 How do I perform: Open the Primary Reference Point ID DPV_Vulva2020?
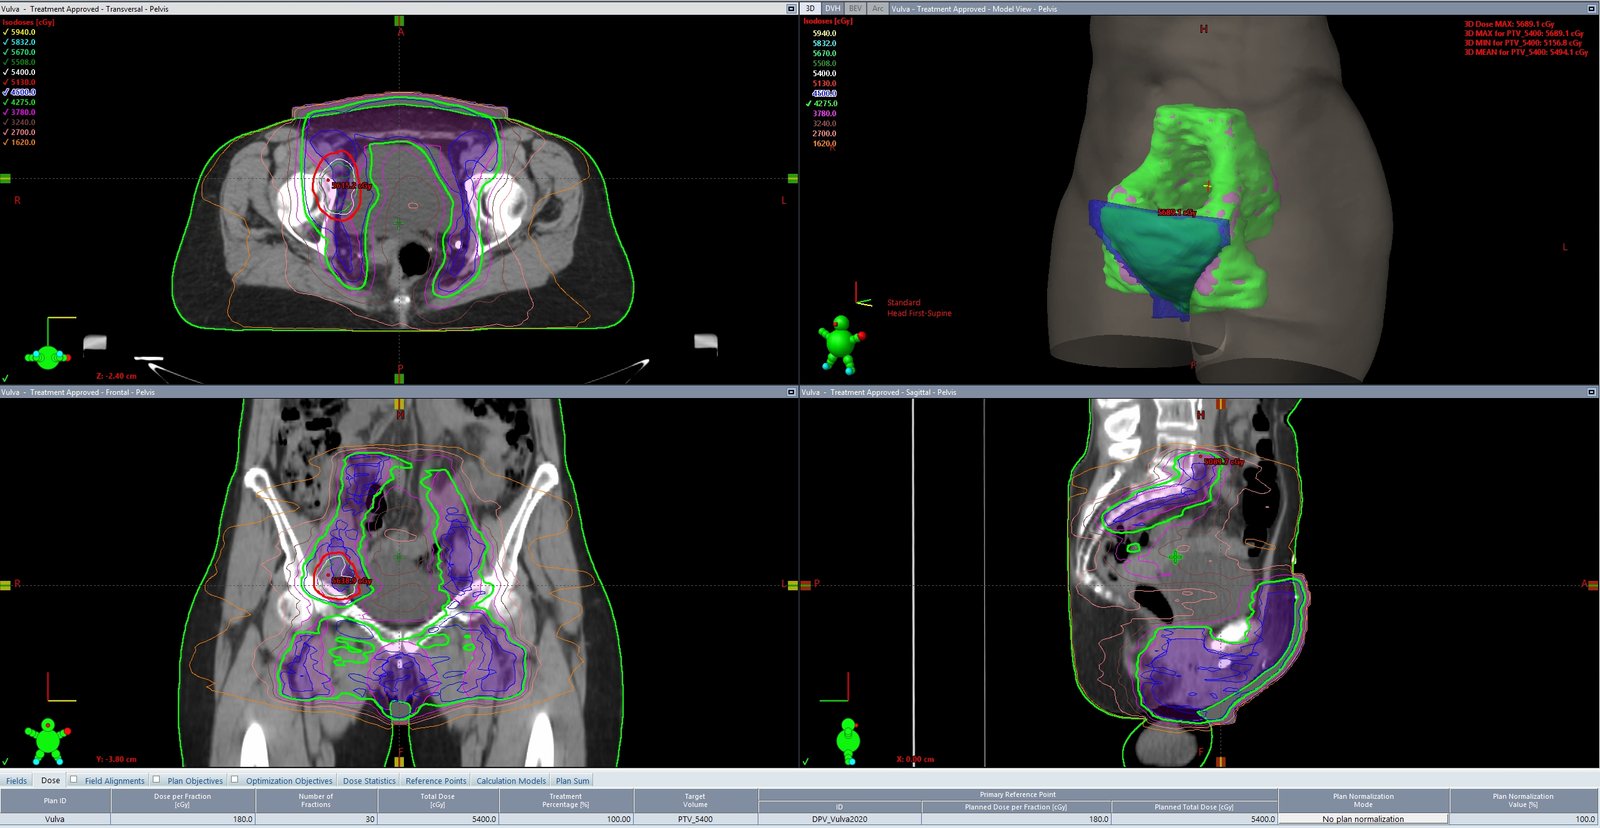839,819
